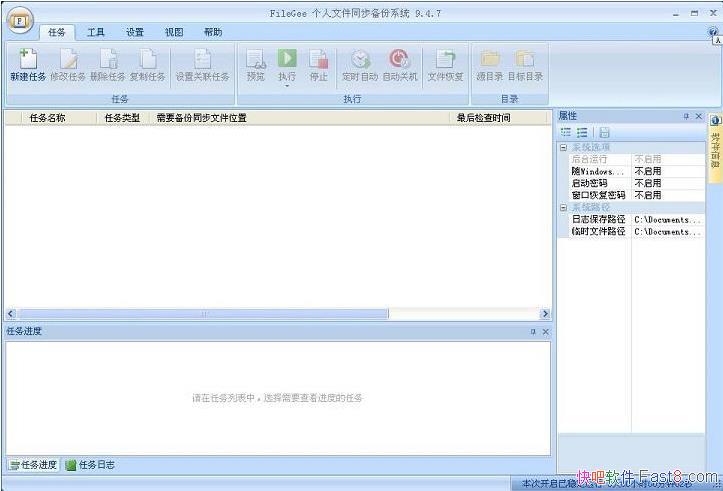Image resolution: width=723 pixels, height=491 pixels.
Task: Open the 设置 ribbon tab
Action: (135, 32)
